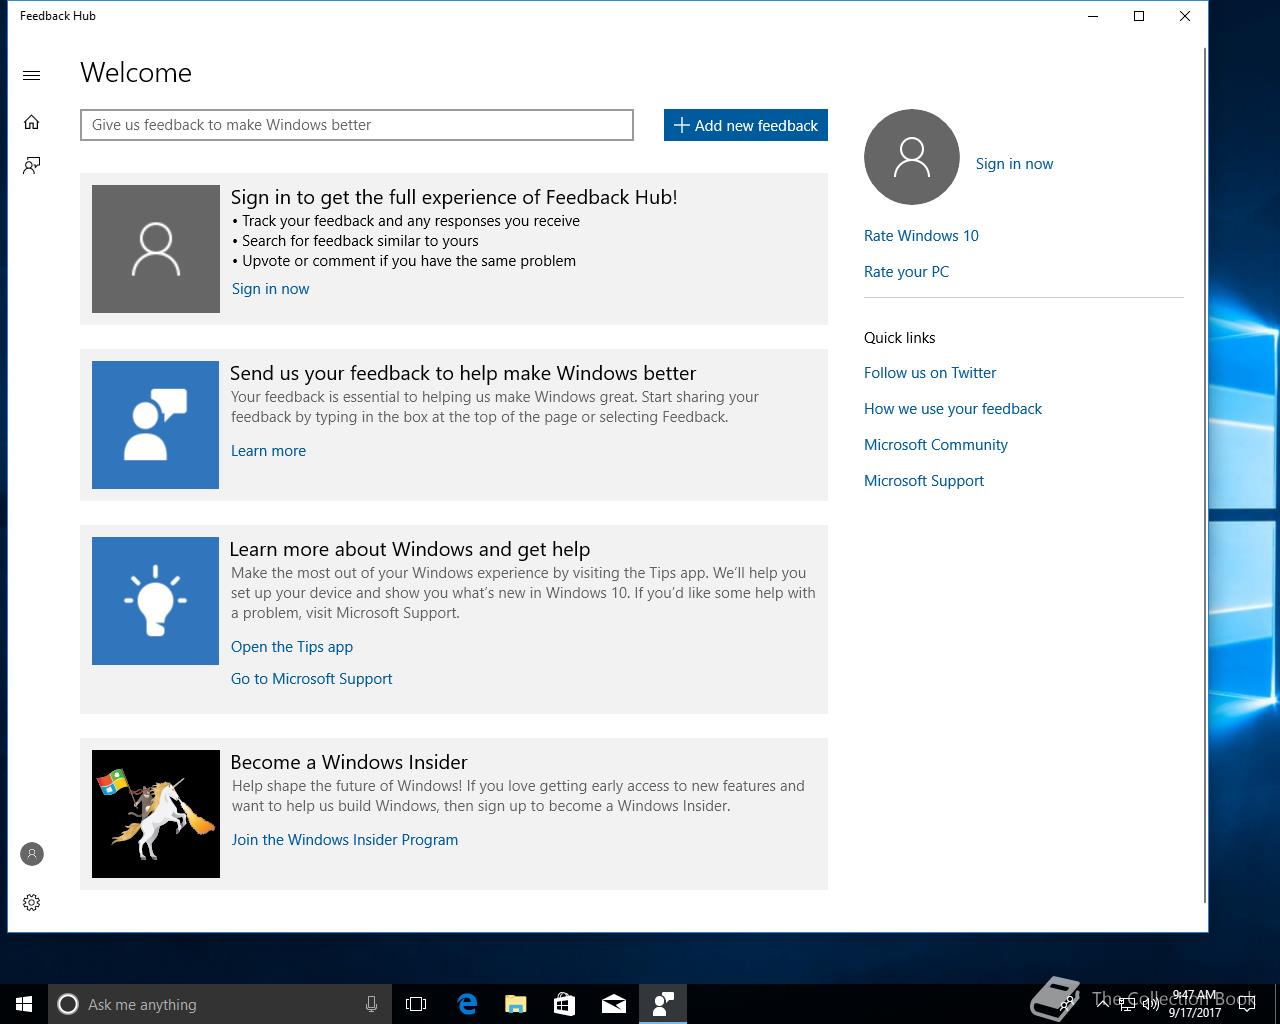Open Microsoft Support quick link
Screen dimensions: 1280x1024
coord(924,481)
